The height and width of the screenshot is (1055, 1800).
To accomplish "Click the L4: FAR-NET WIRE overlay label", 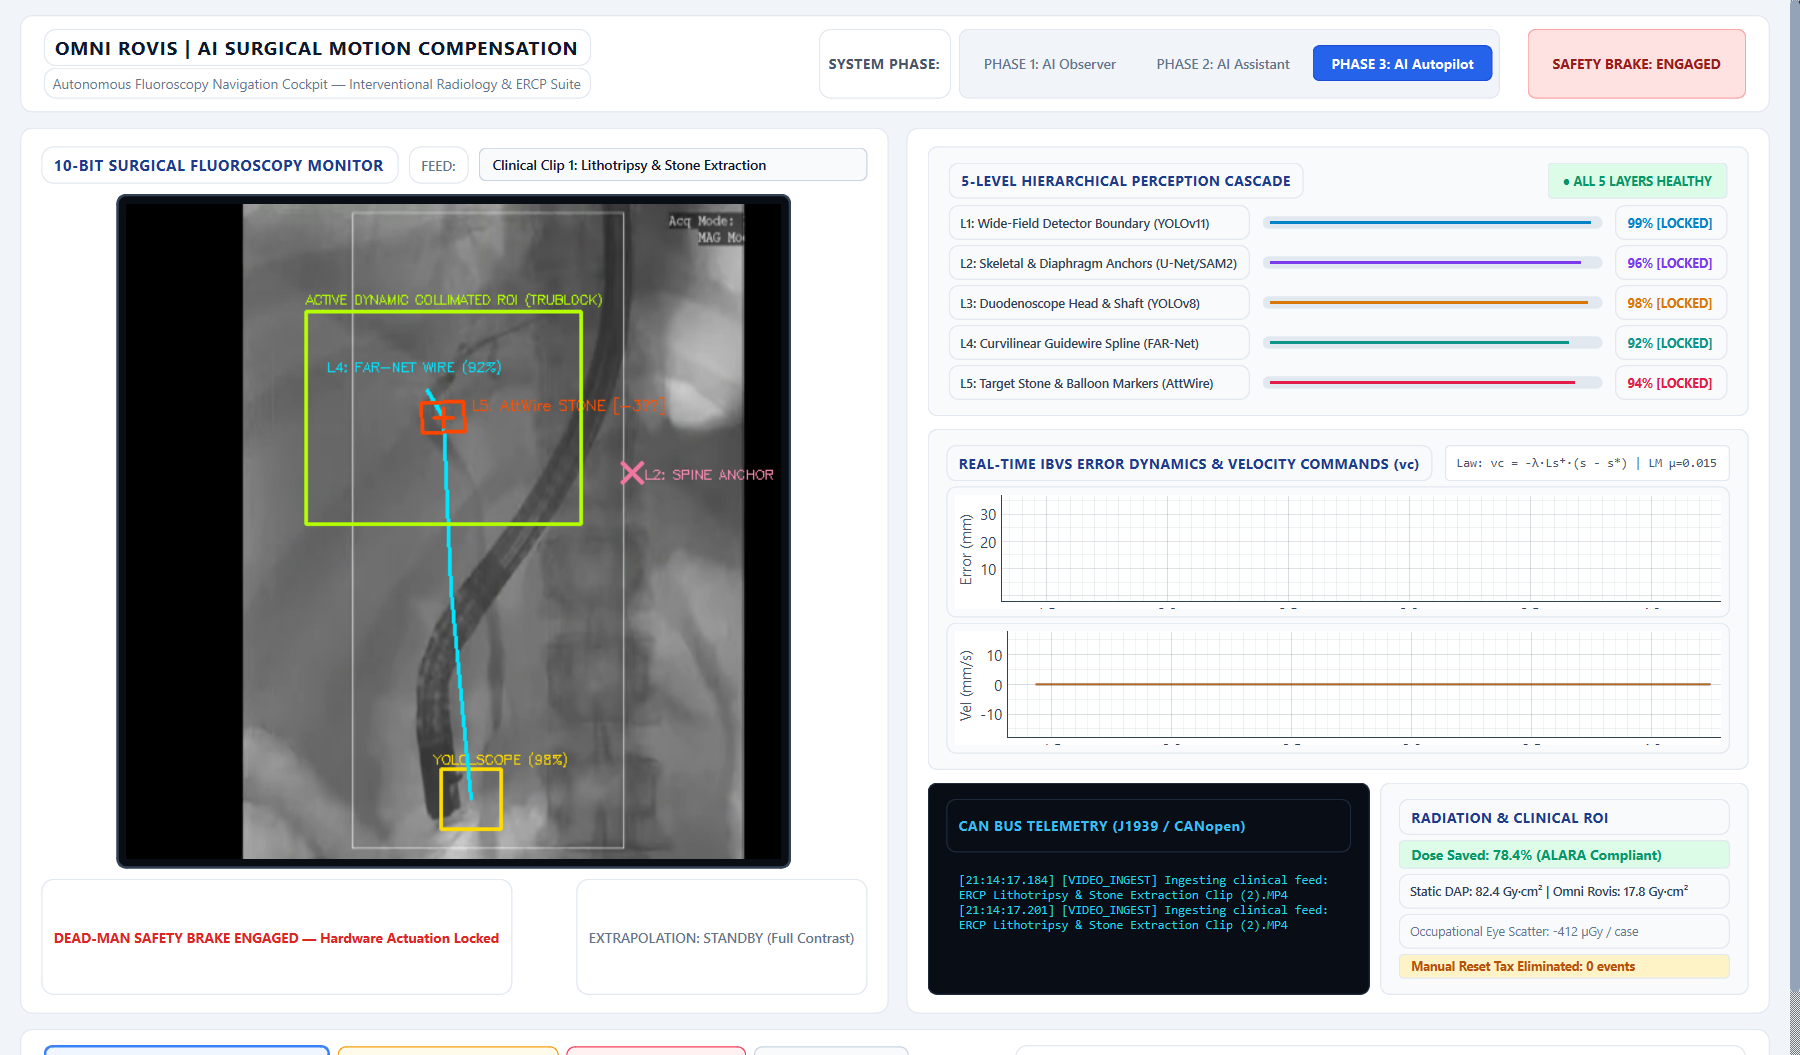I will [x=414, y=367].
